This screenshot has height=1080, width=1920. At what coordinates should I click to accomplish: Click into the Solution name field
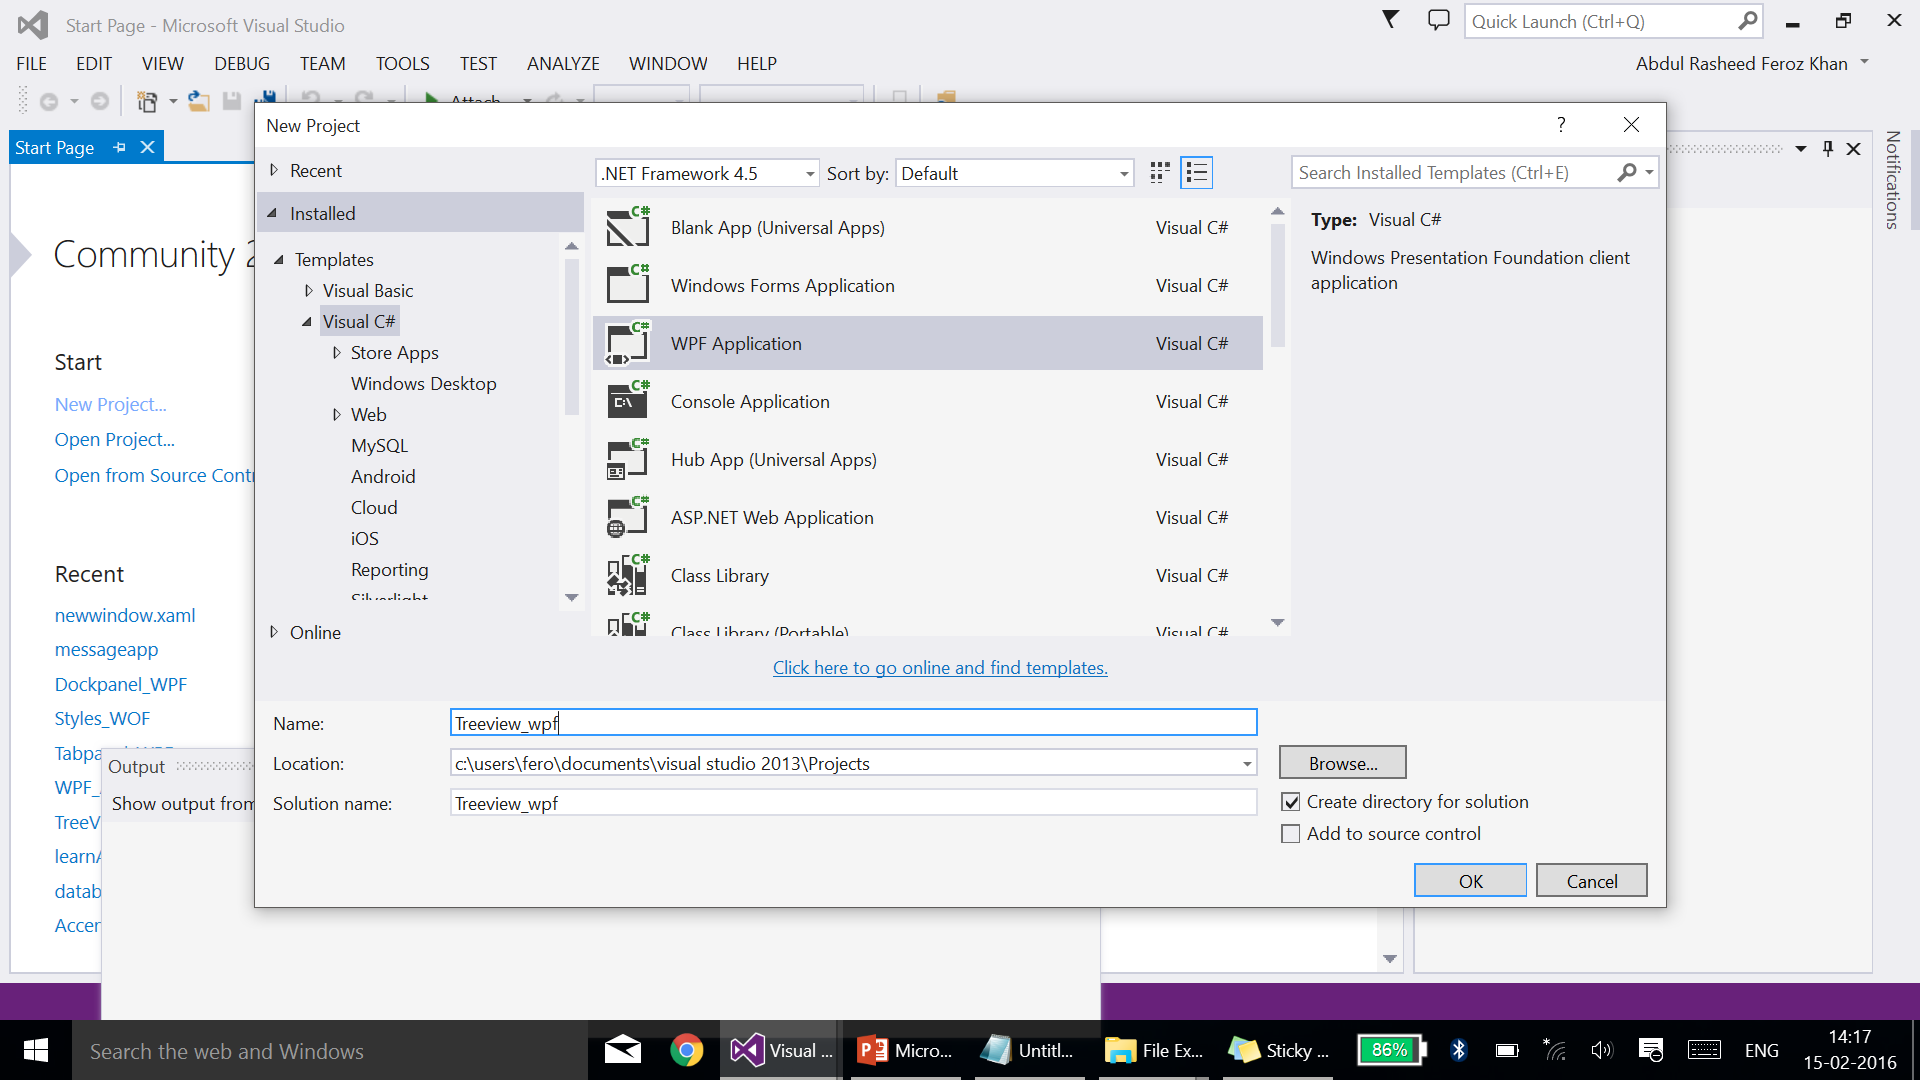(x=852, y=803)
